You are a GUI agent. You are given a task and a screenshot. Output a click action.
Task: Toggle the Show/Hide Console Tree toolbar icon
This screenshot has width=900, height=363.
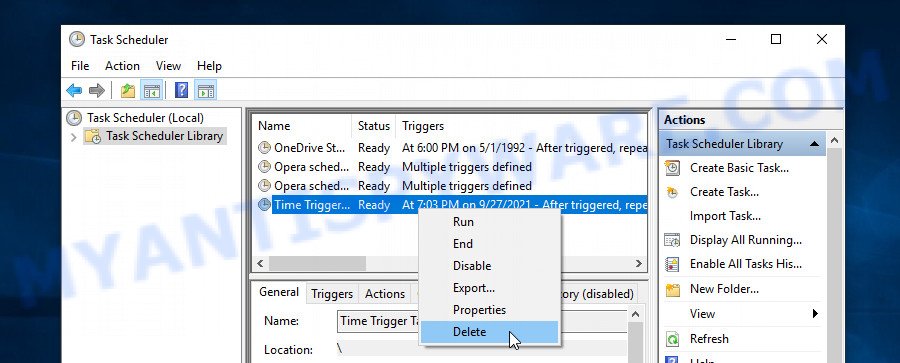coord(152,91)
